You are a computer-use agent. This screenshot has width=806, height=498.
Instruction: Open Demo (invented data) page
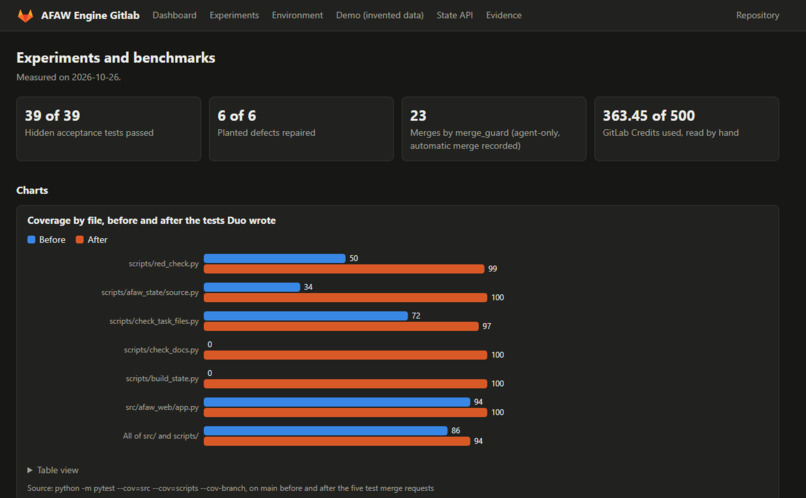[380, 15]
